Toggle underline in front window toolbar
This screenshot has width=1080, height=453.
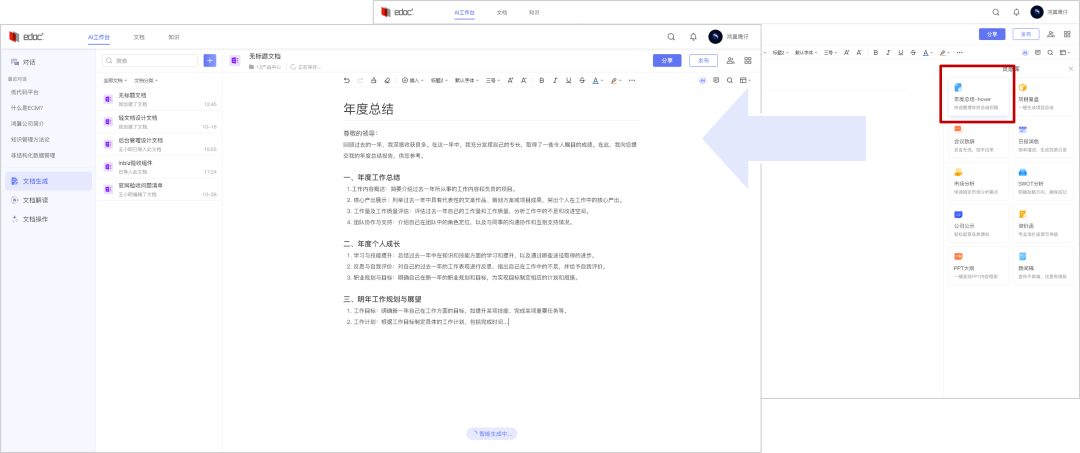tap(569, 81)
